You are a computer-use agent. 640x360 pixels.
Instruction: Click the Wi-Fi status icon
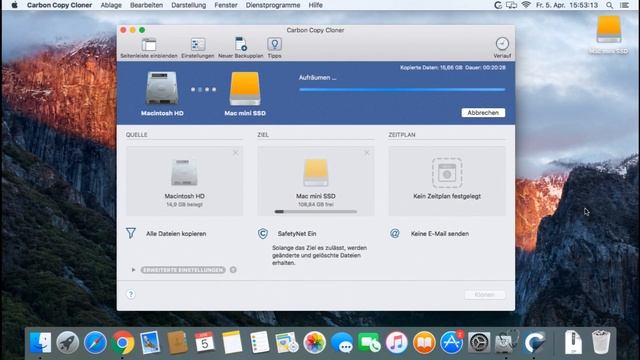(526, 5)
